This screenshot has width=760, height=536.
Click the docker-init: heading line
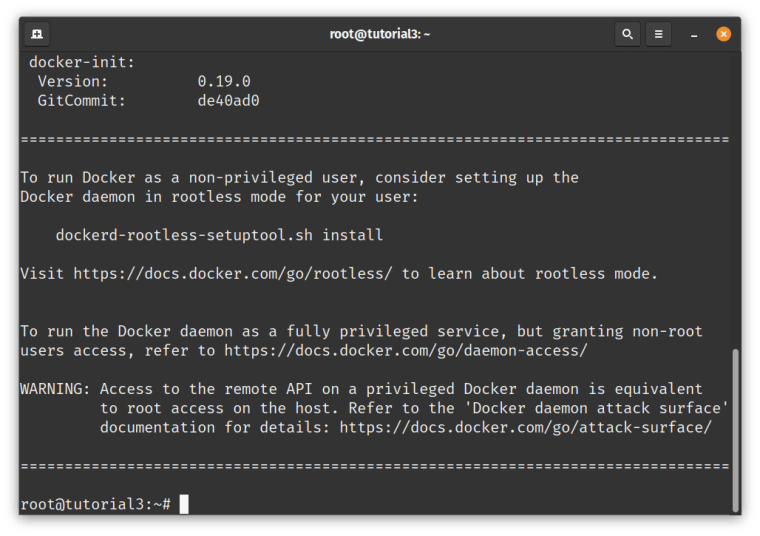(81, 62)
